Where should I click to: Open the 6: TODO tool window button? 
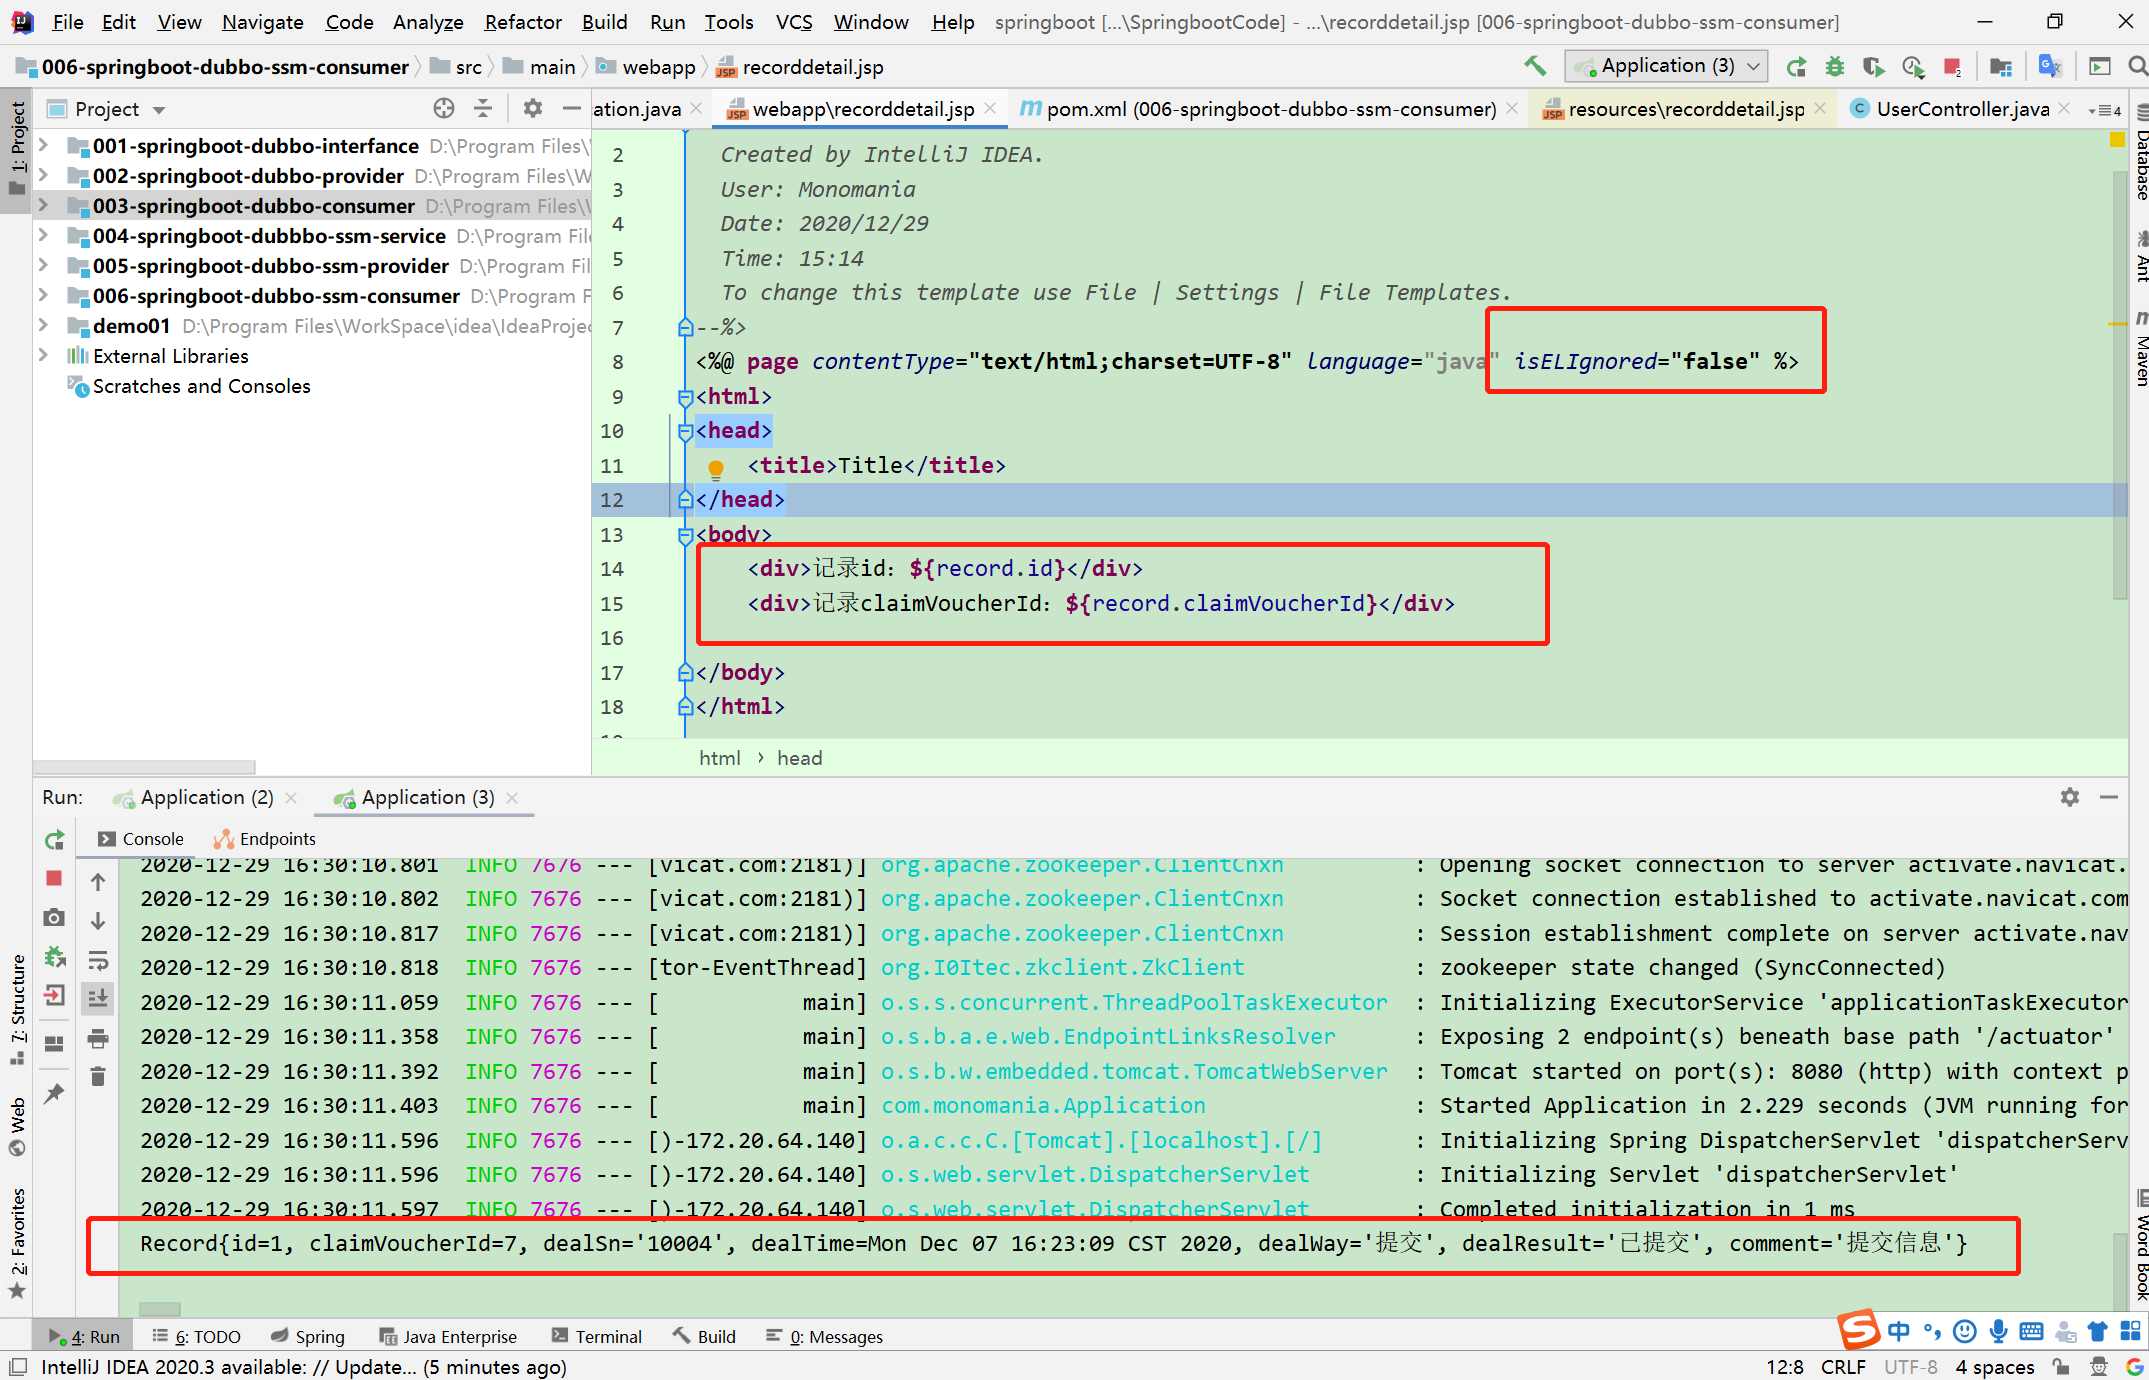(x=197, y=1336)
